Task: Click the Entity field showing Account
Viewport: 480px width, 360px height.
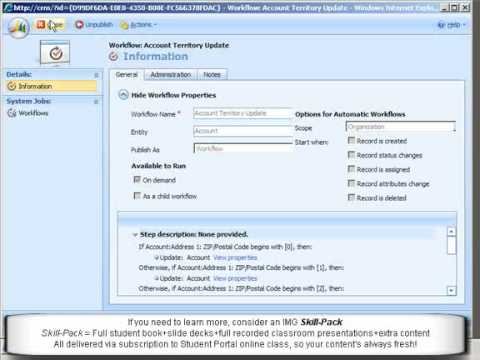Action: [x=243, y=131]
